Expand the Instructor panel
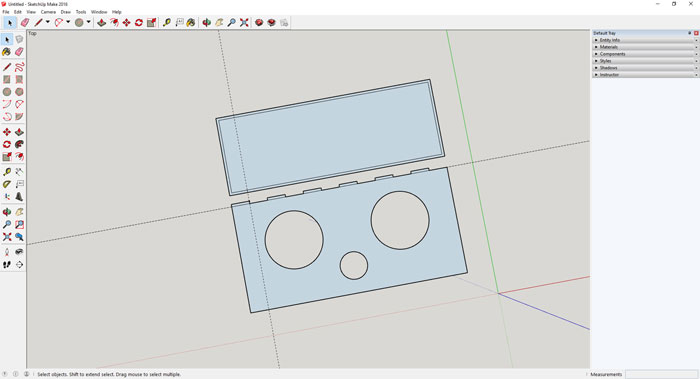The width and height of the screenshot is (700, 379). pos(645,75)
